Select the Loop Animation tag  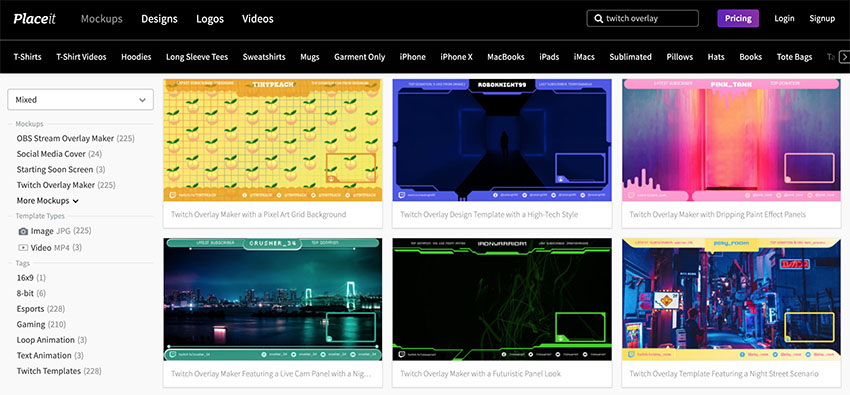pyautogui.click(x=51, y=340)
